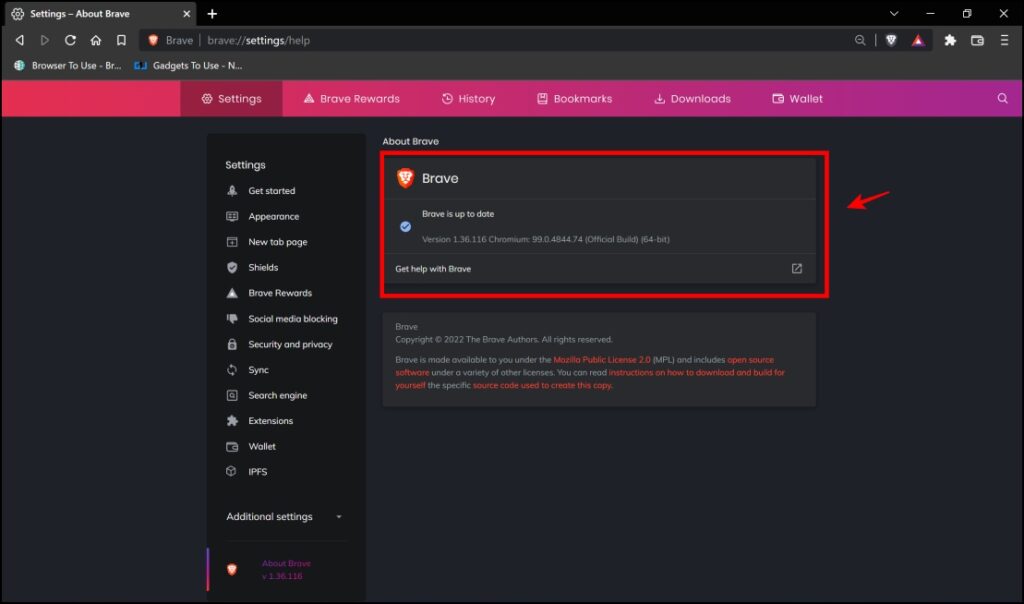Open New tab page settings
1024x604 pixels.
coord(278,242)
